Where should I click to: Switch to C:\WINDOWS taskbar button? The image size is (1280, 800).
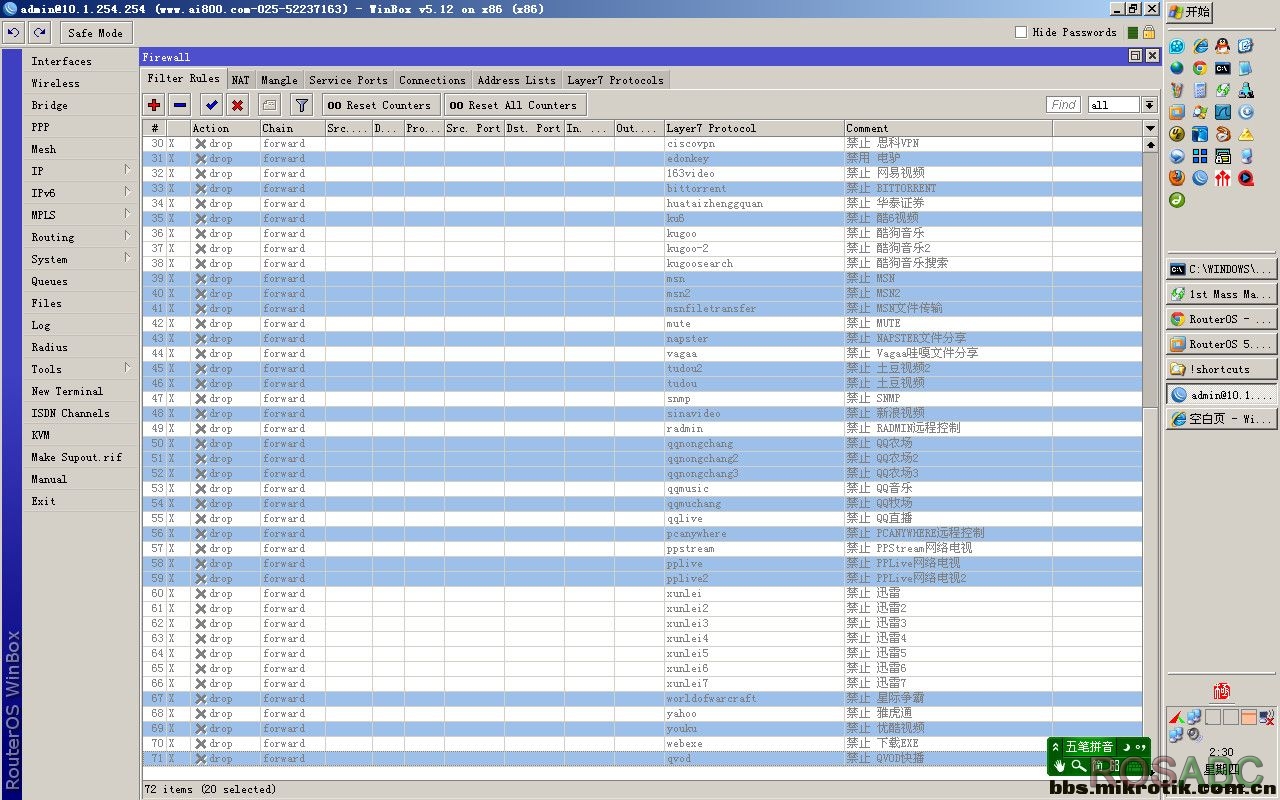point(1221,269)
